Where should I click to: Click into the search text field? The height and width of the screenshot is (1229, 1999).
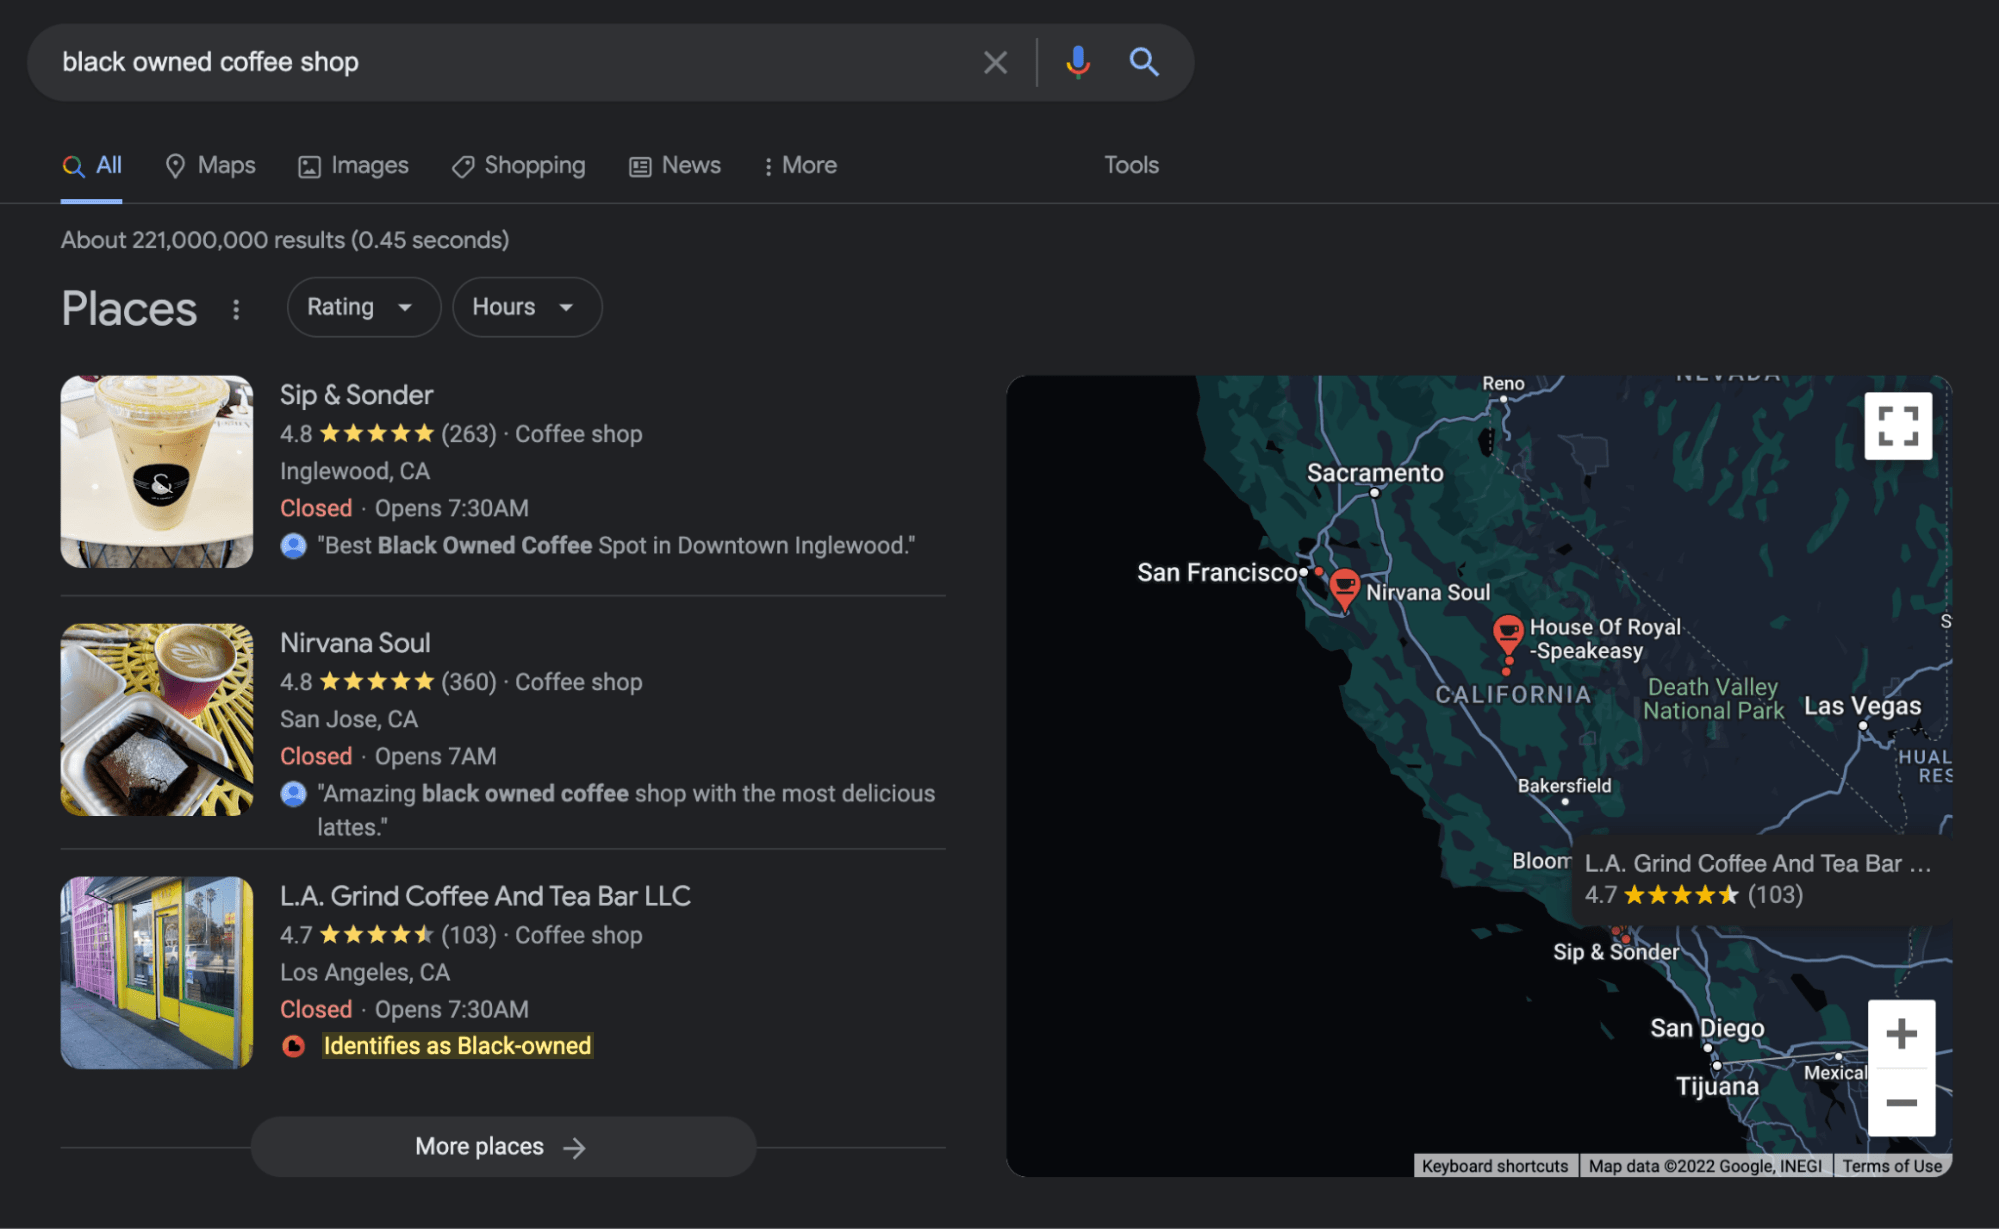pos(500,62)
